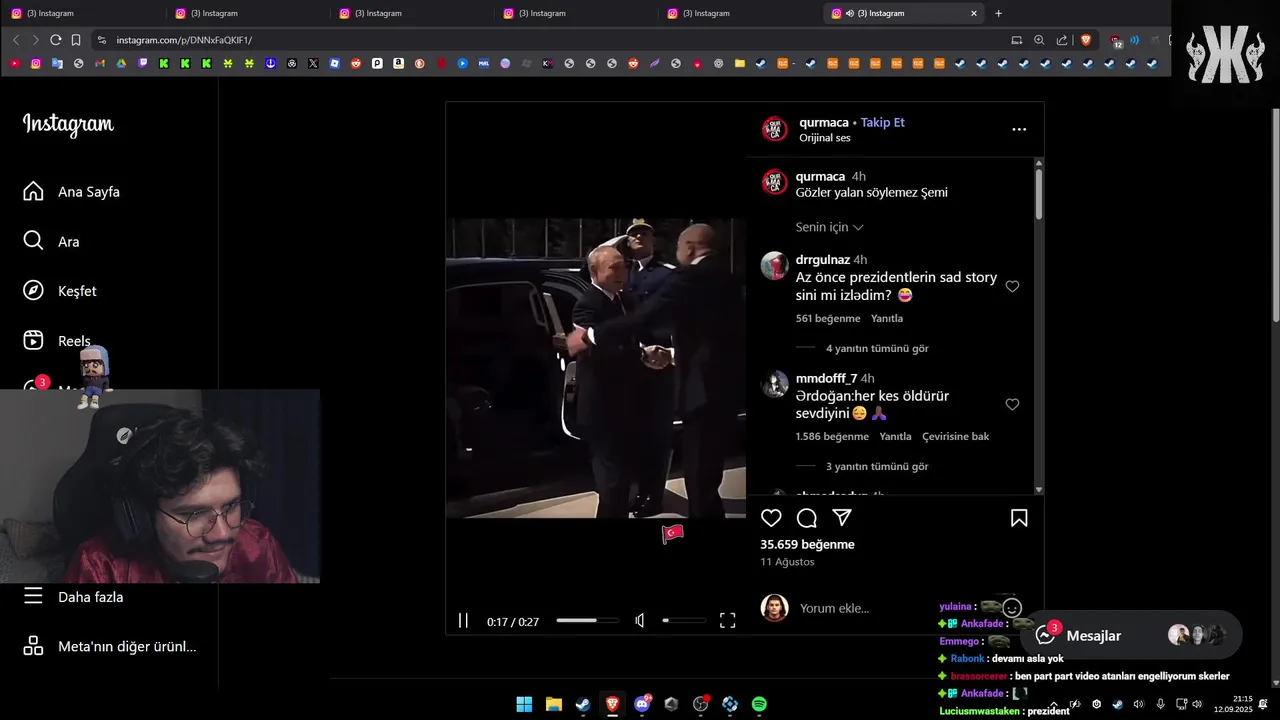Open X bookmark in bookmarks bar
The width and height of the screenshot is (1280, 720).
(313, 63)
